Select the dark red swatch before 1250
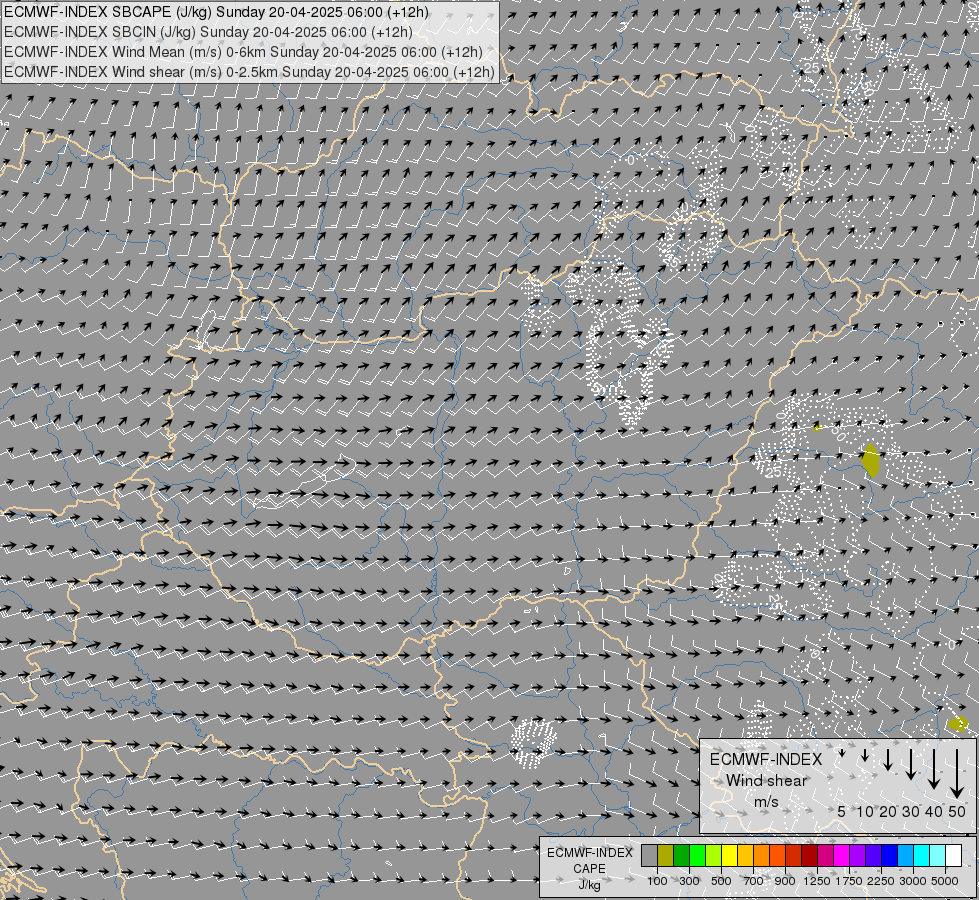The height and width of the screenshot is (900, 979). [x=810, y=856]
